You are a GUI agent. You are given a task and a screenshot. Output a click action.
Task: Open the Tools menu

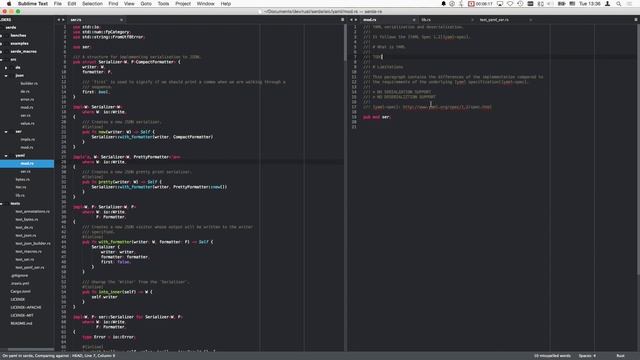tap(163, 4)
